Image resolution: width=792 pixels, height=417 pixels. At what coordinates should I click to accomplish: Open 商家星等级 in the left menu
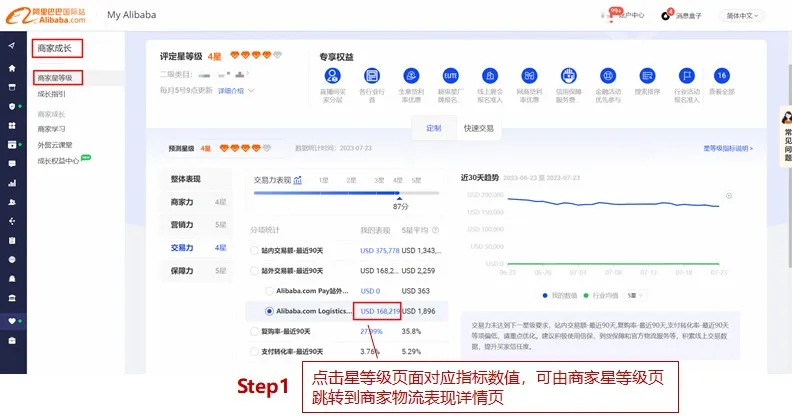[x=55, y=78]
